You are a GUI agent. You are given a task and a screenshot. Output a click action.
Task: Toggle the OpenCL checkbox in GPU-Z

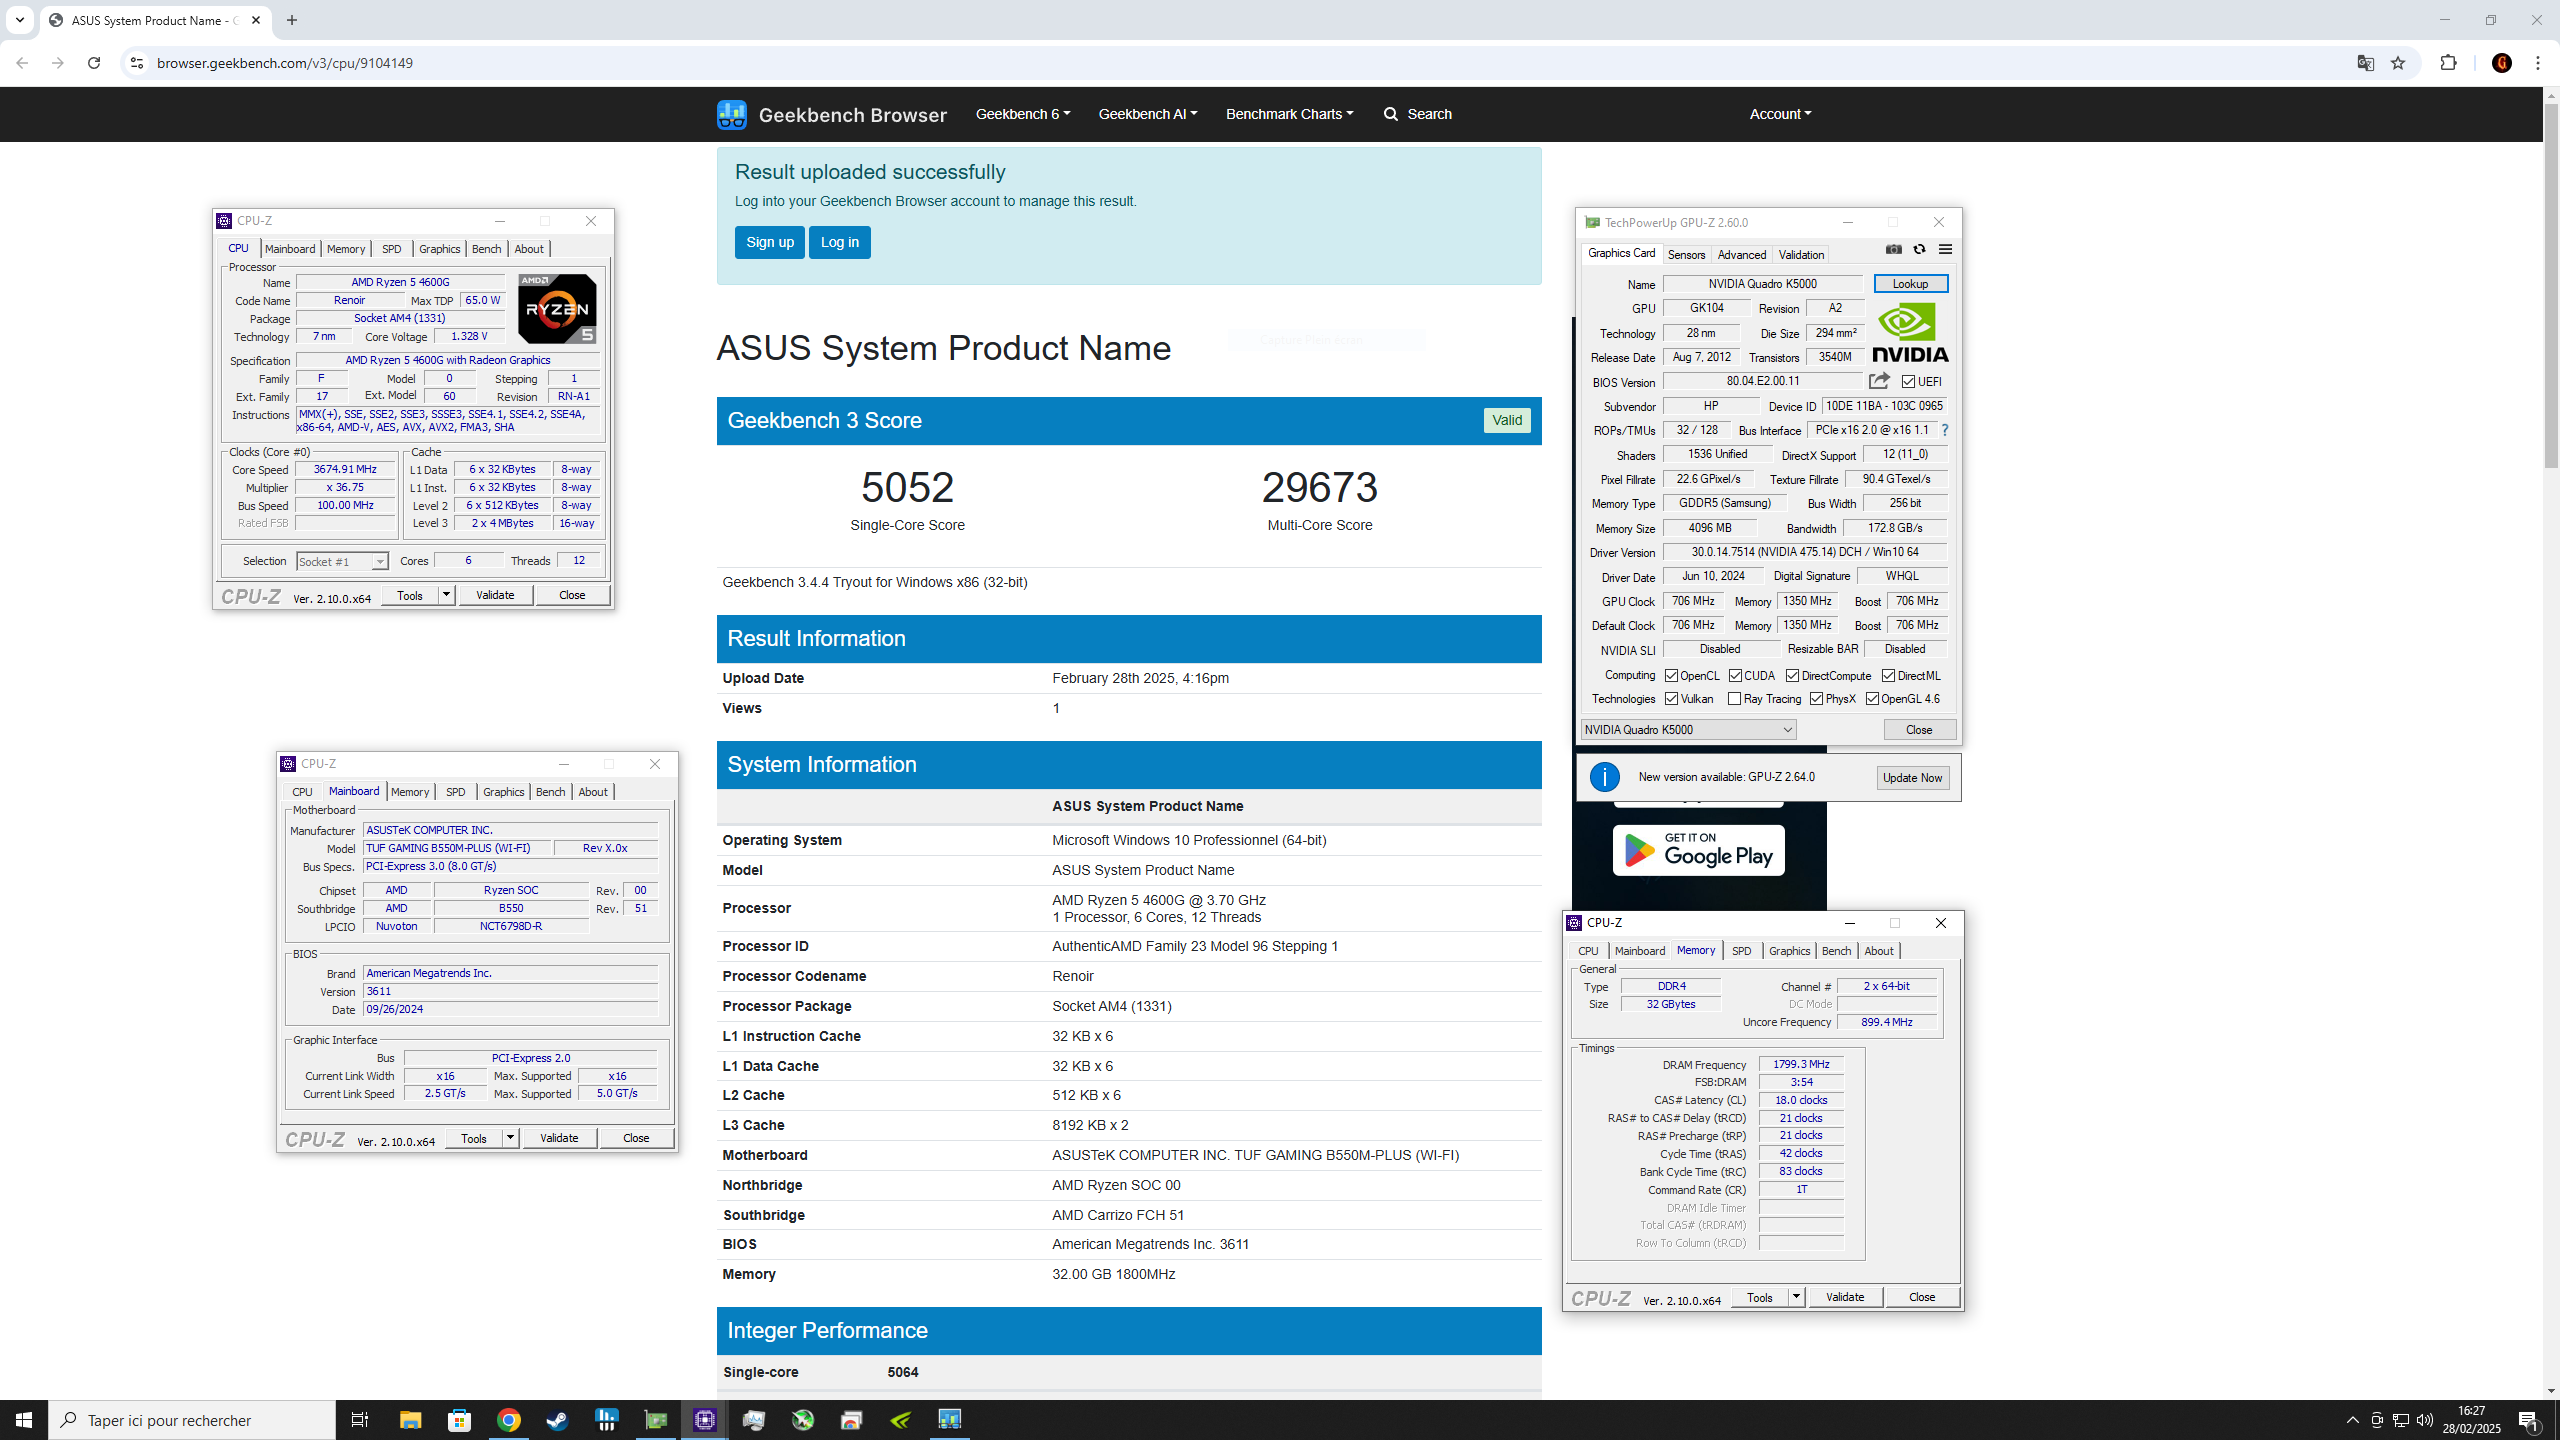tap(1671, 676)
